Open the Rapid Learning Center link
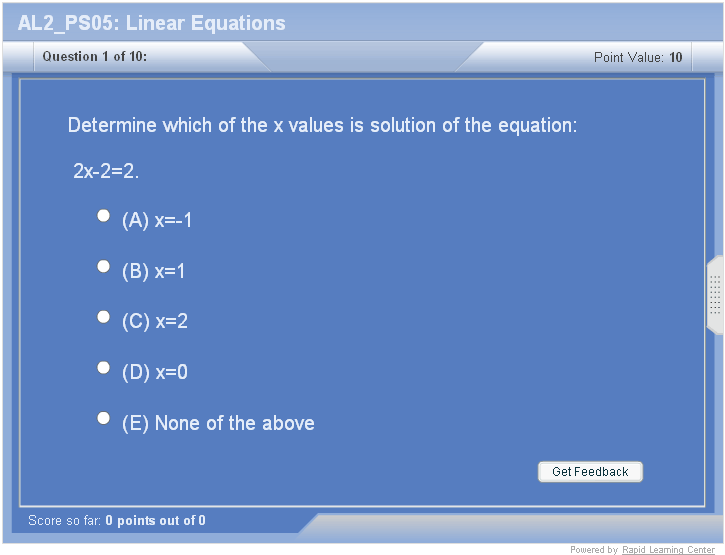 click(668, 549)
